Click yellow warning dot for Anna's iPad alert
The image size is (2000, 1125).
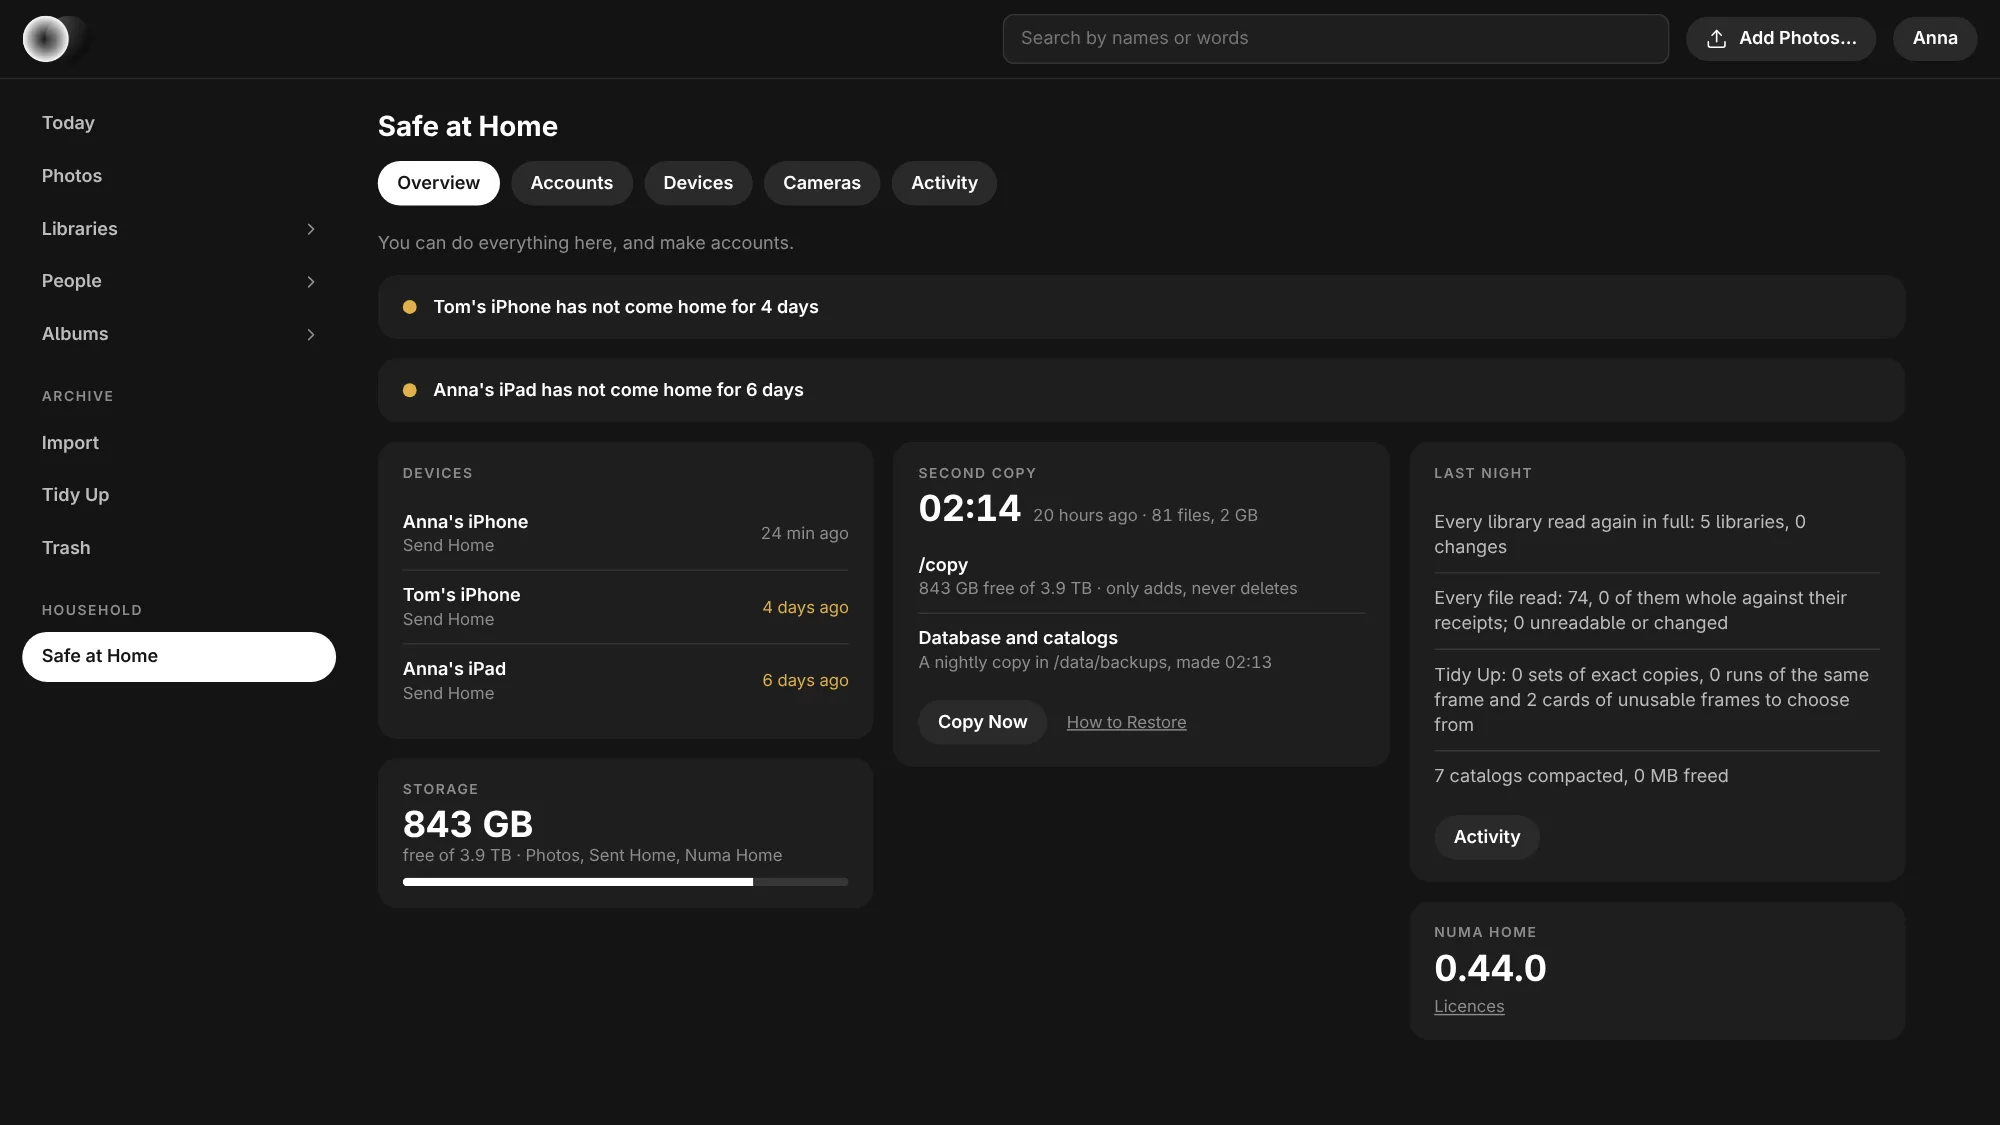pyautogui.click(x=409, y=390)
